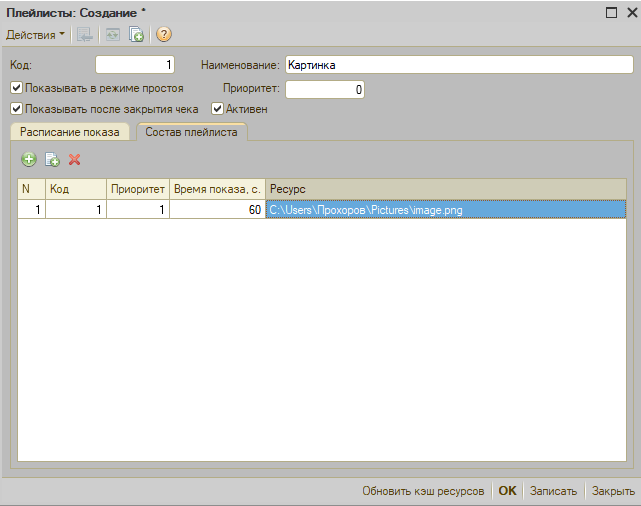Select the image.png resource cell
641x506 pixels.
(x=445, y=210)
